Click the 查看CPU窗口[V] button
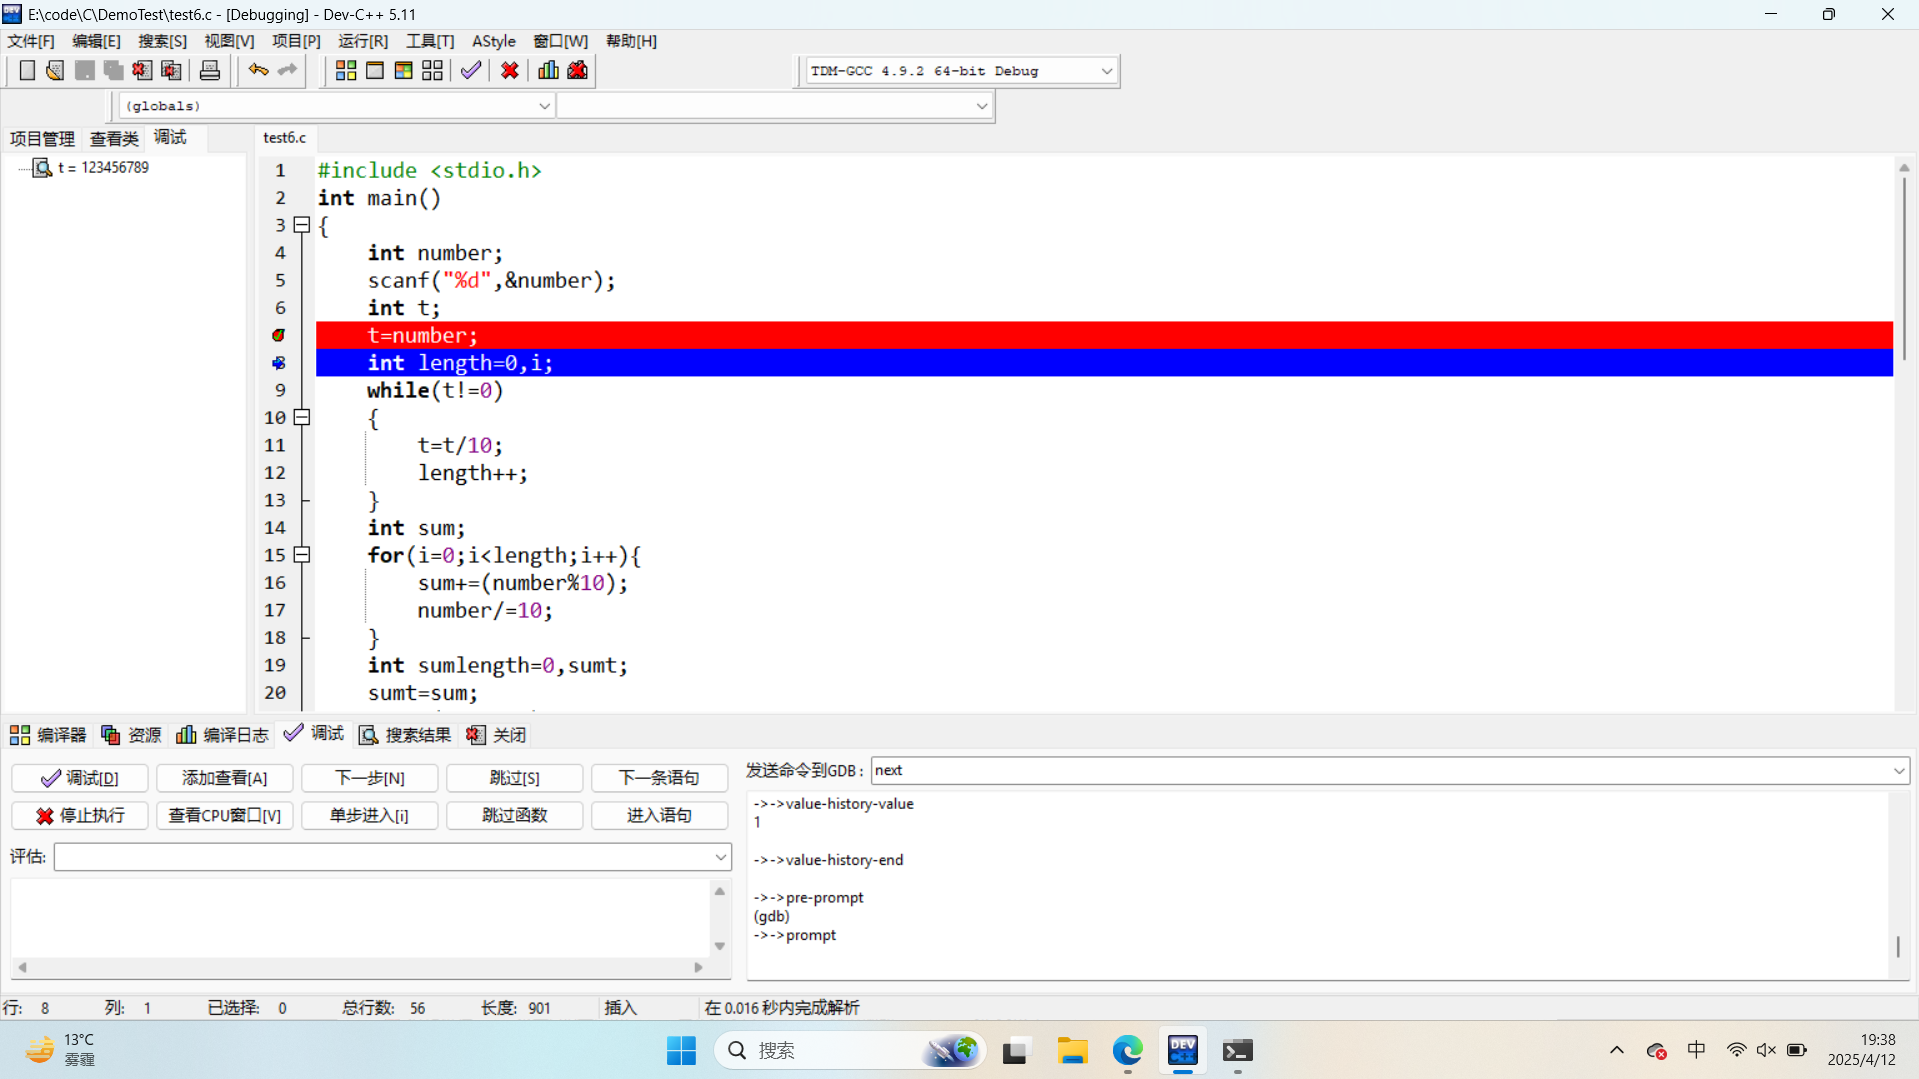This screenshot has width=1919, height=1079. pos(225,816)
